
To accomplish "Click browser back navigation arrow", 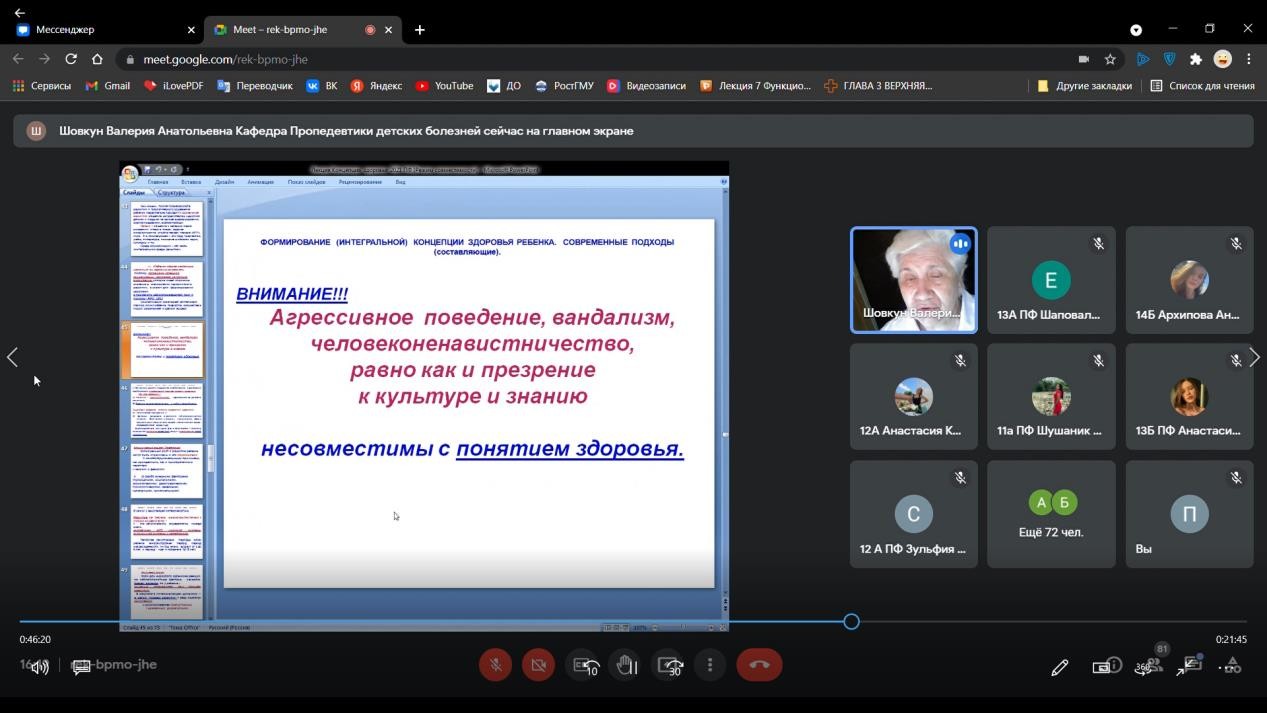I will click(x=18, y=59).
